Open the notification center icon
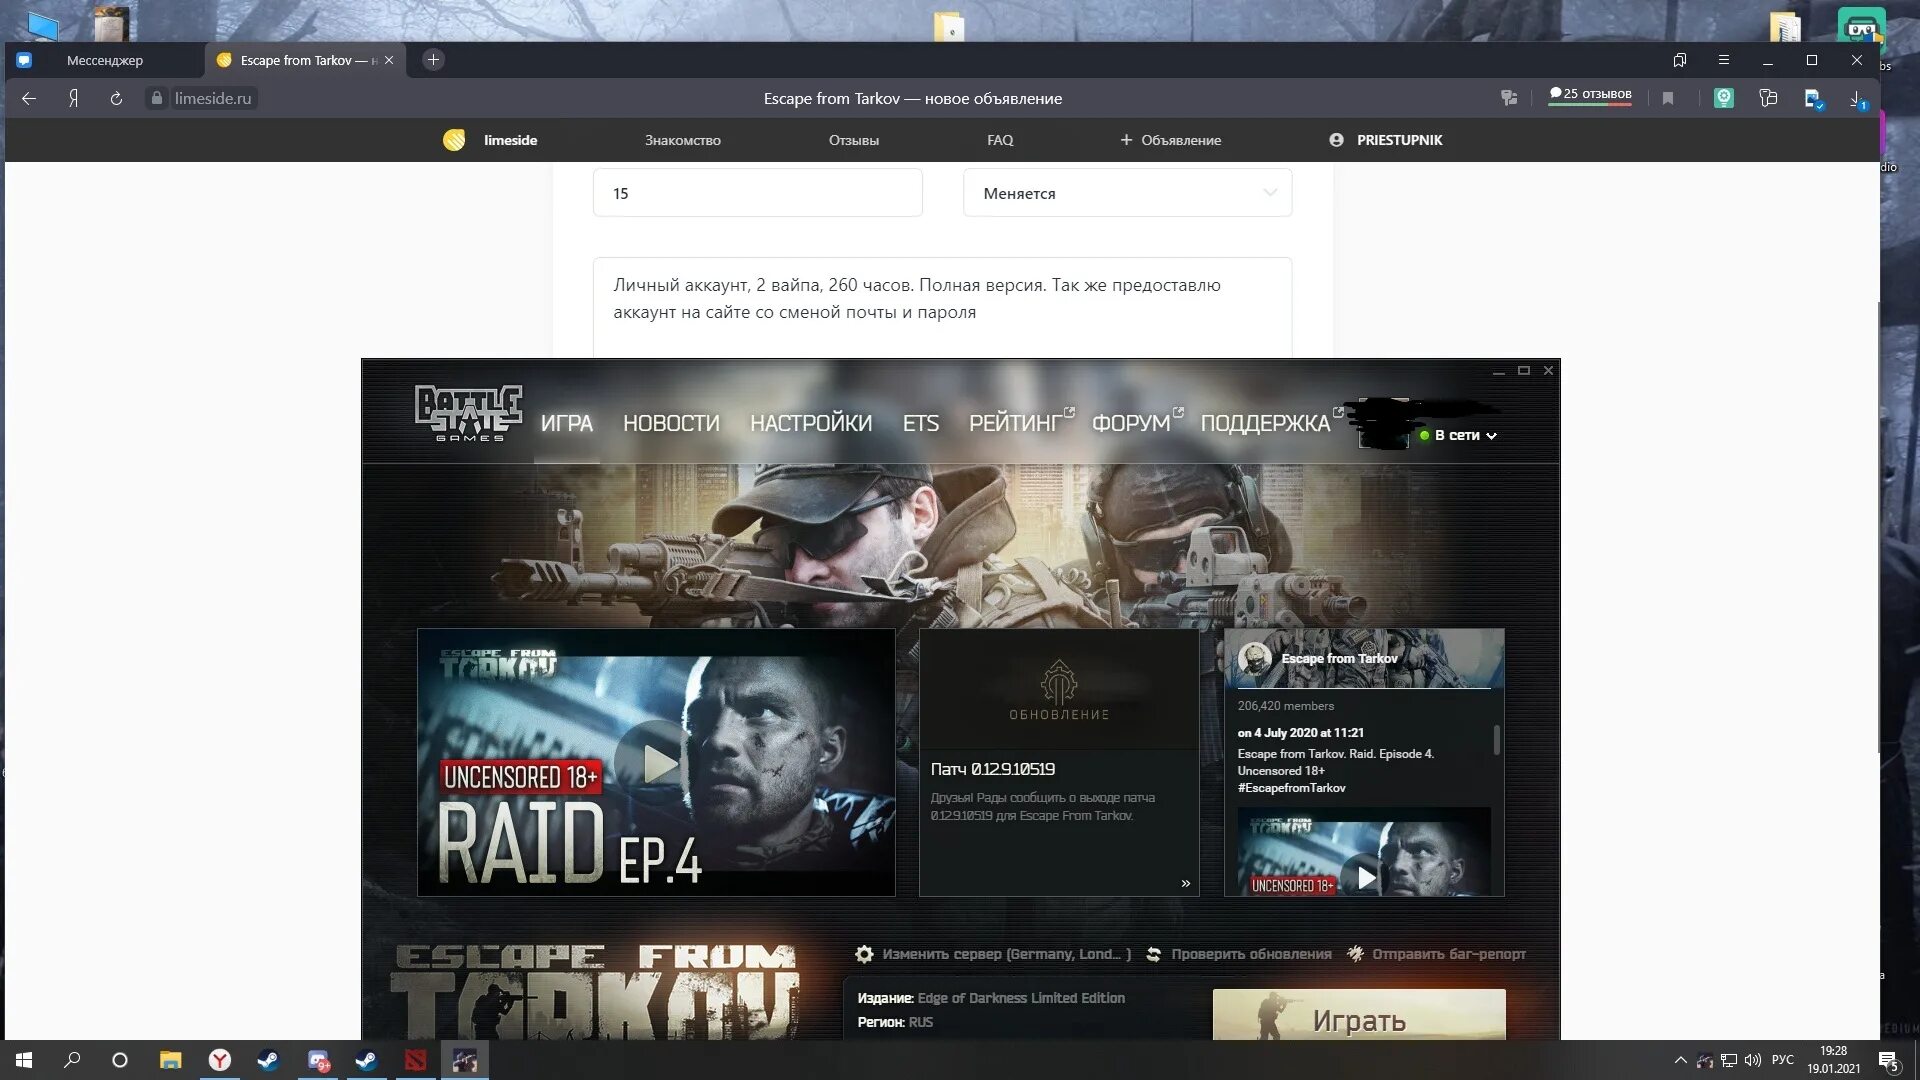This screenshot has width=1920, height=1080. [x=1888, y=1060]
